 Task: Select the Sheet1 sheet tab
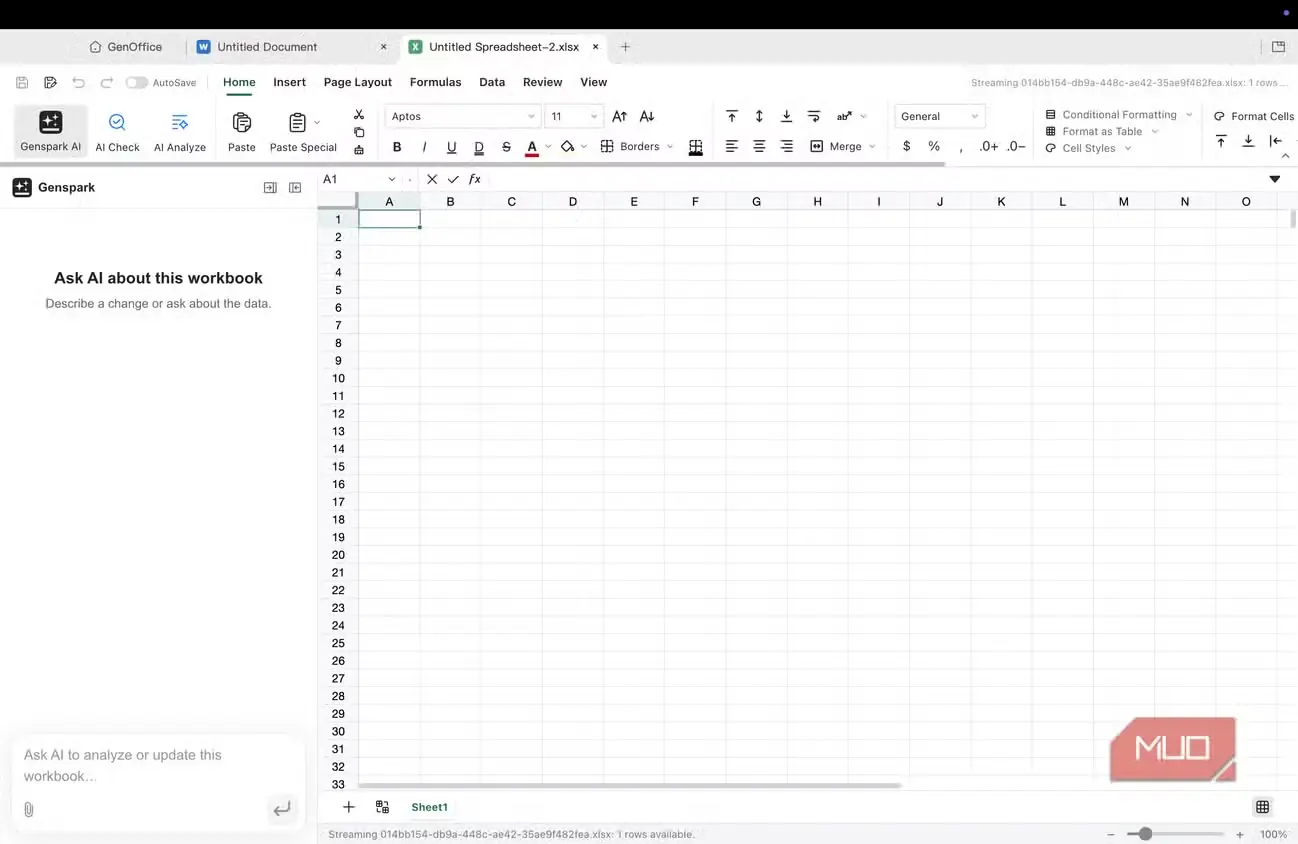click(x=430, y=807)
